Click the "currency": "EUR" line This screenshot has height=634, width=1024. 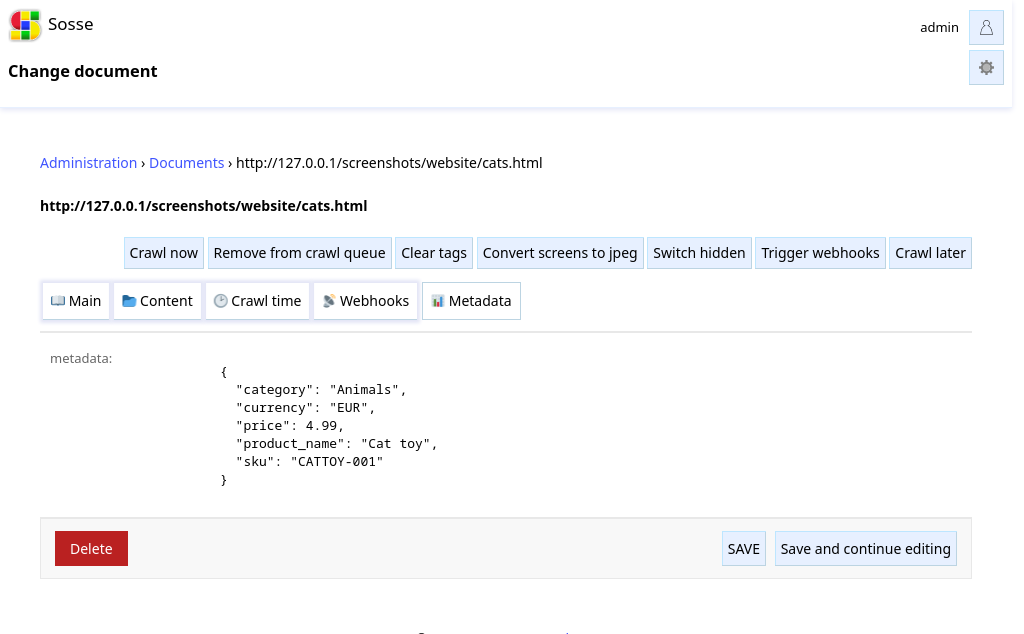click(306, 408)
